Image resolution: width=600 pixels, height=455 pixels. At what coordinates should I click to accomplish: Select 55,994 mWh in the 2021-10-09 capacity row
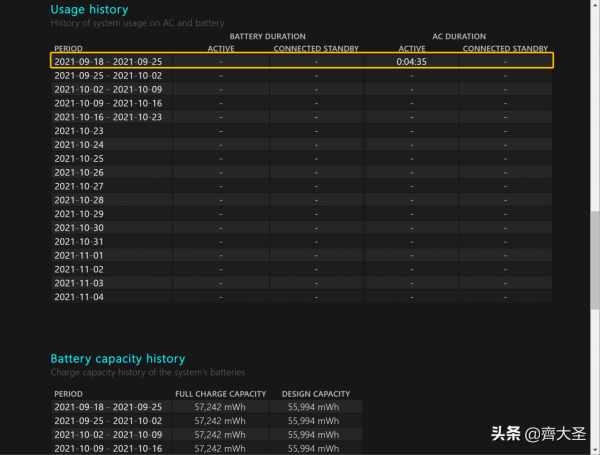[316, 449]
